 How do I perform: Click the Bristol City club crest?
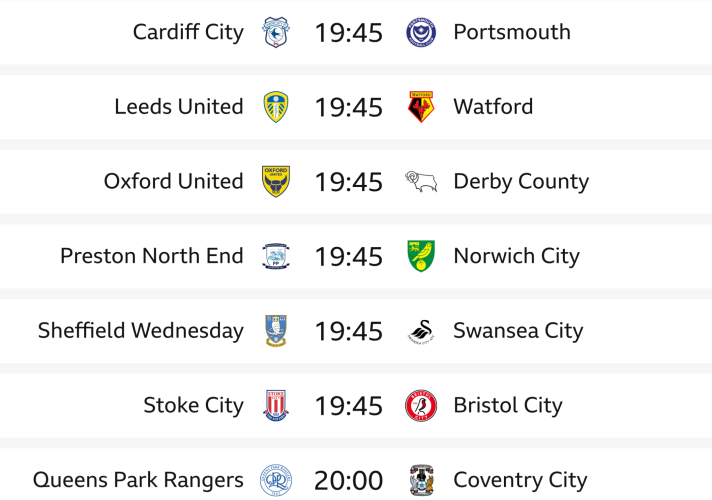click(x=421, y=405)
